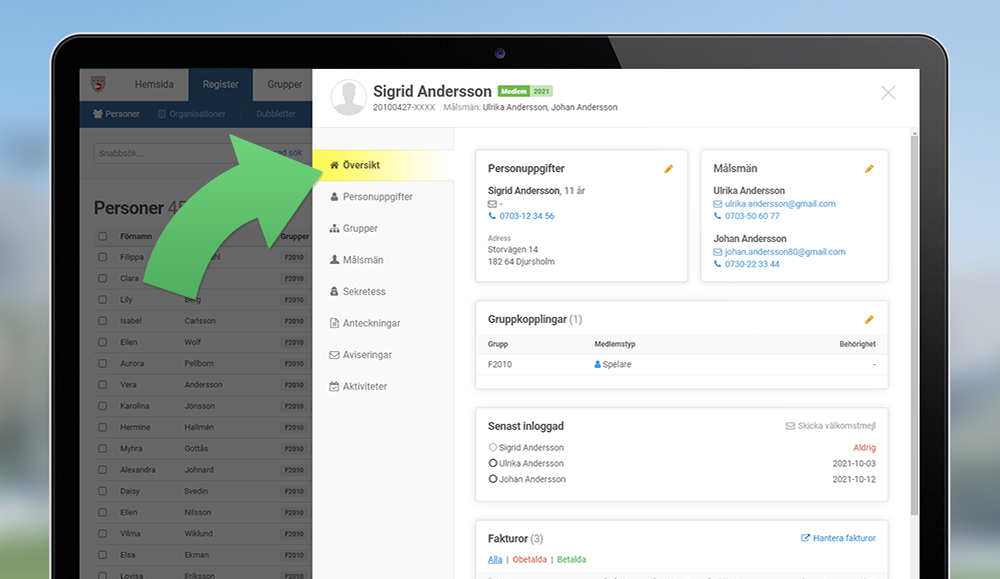The image size is (1000, 579).
Task: Check the box for Isabel Carlsson row
Action: click(x=102, y=321)
